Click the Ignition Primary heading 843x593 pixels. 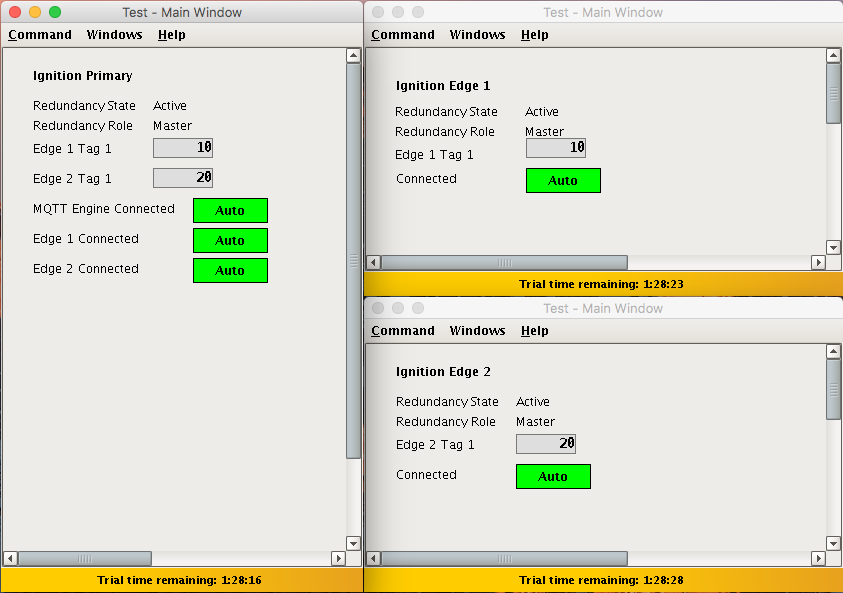tap(83, 76)
